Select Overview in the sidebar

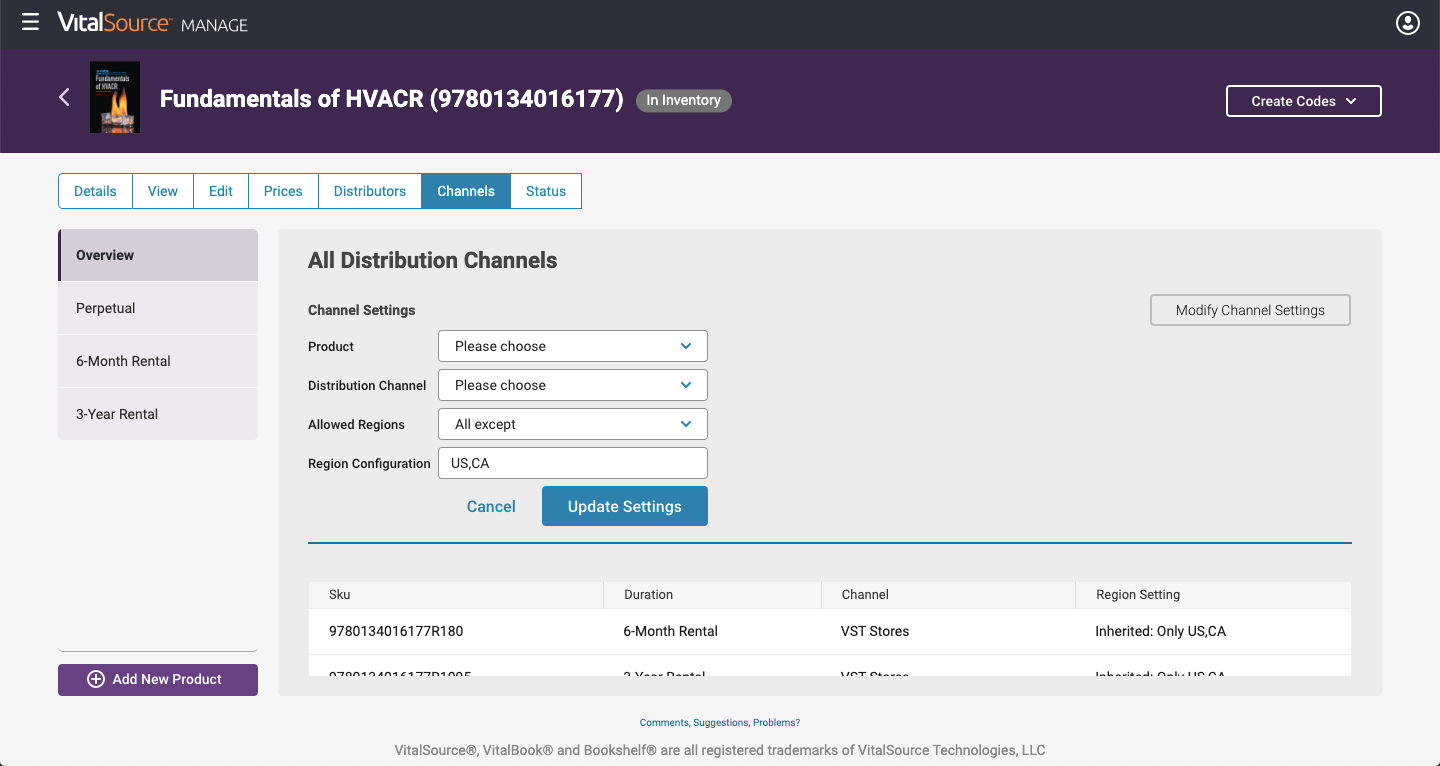[158, 255]
